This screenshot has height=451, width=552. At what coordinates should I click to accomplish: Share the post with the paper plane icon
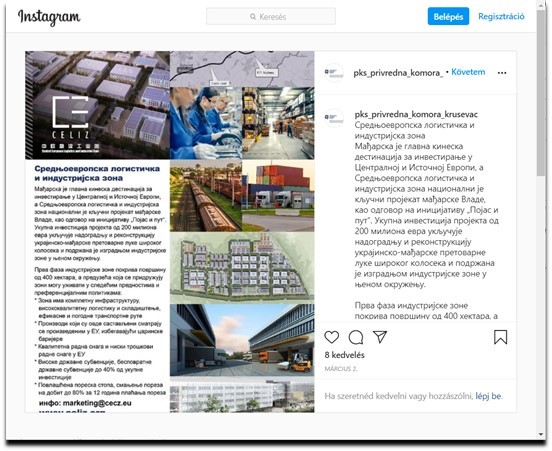380,337
